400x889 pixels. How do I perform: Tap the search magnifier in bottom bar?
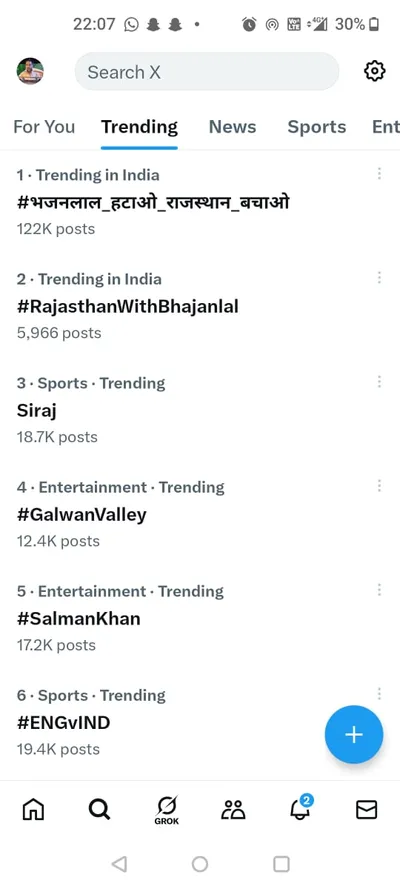pyautogui.click(x=100, y=810)
